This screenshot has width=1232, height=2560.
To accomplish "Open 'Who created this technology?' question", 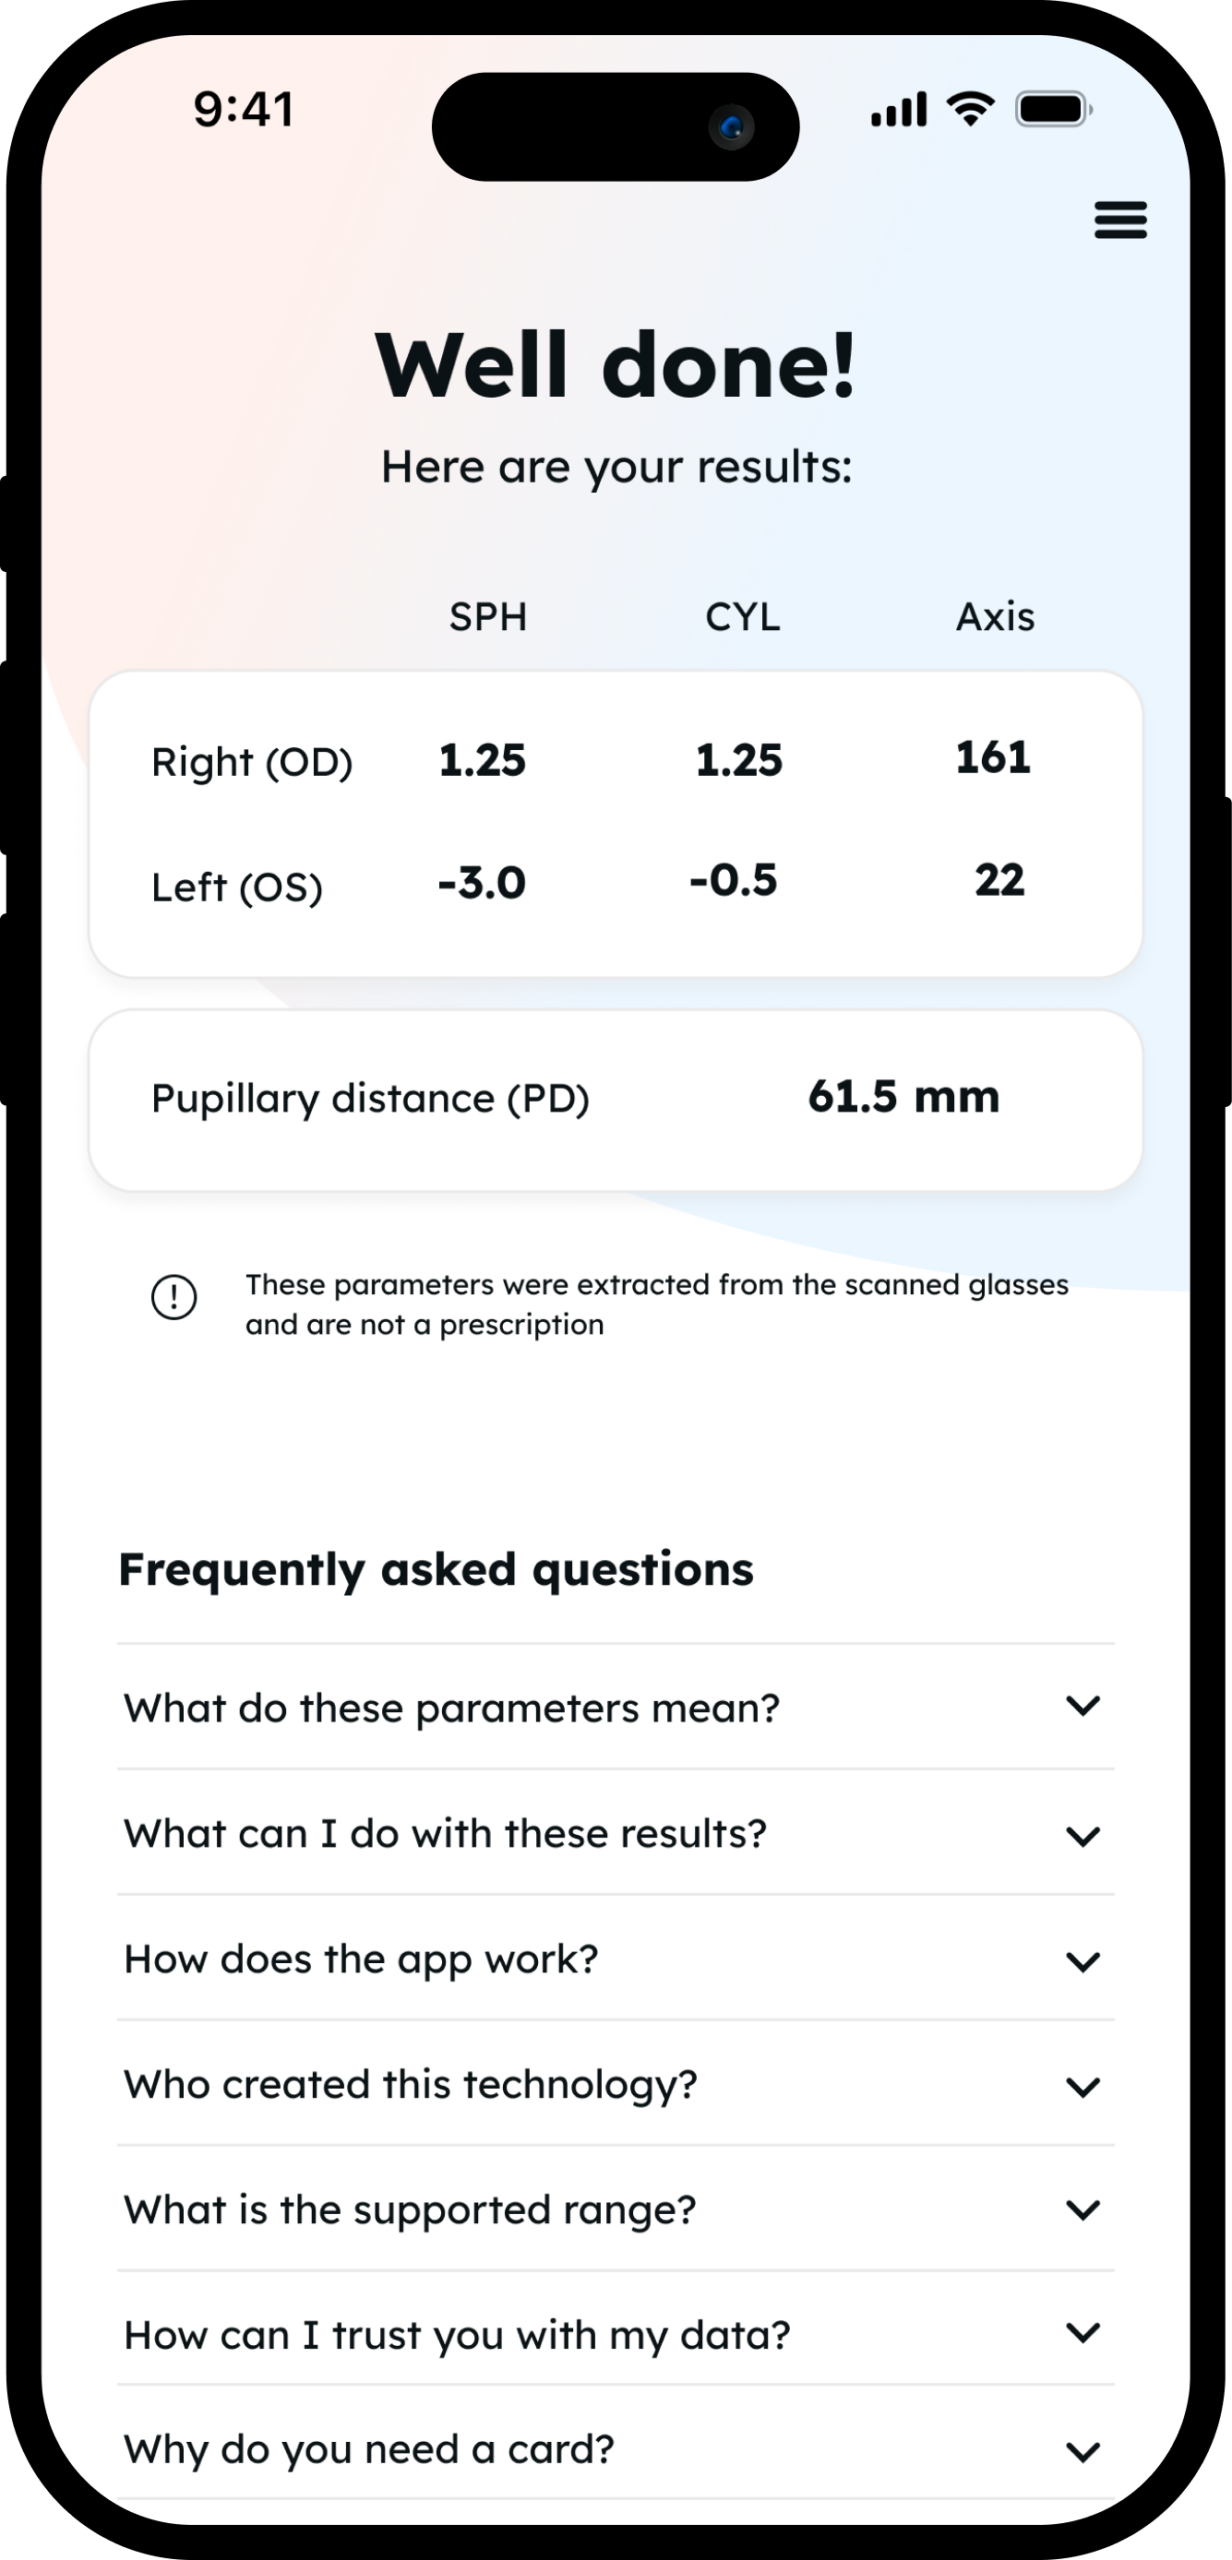I will 616,2084.
